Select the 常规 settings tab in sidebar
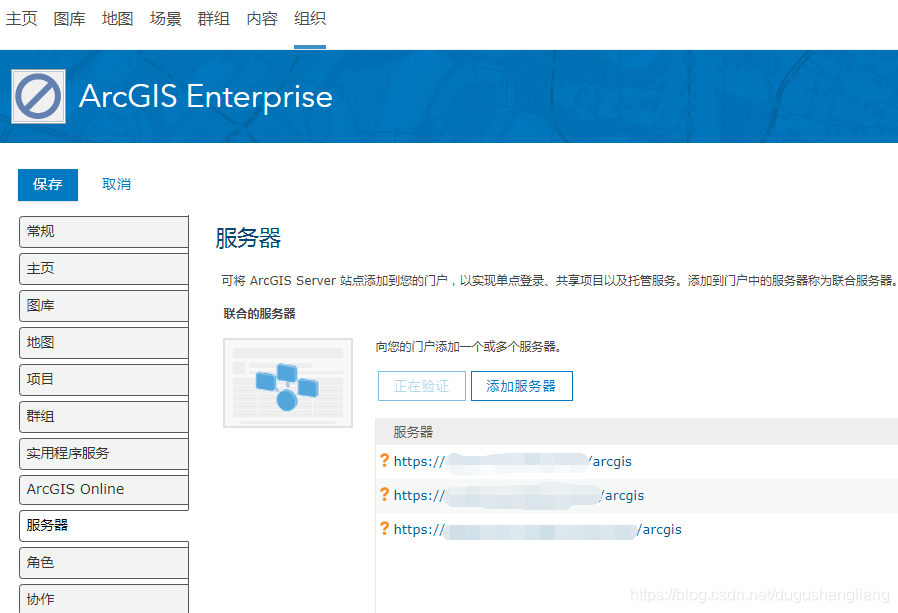The image size is (898, 613). click(103, 232)
